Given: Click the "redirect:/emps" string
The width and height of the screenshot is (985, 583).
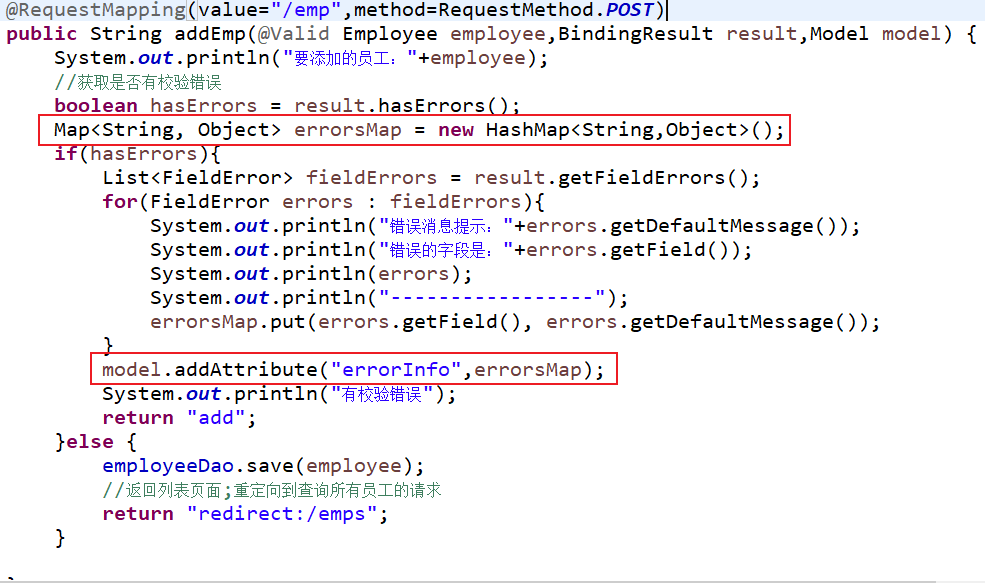Looking at the screenshot, I should [282, 514].
